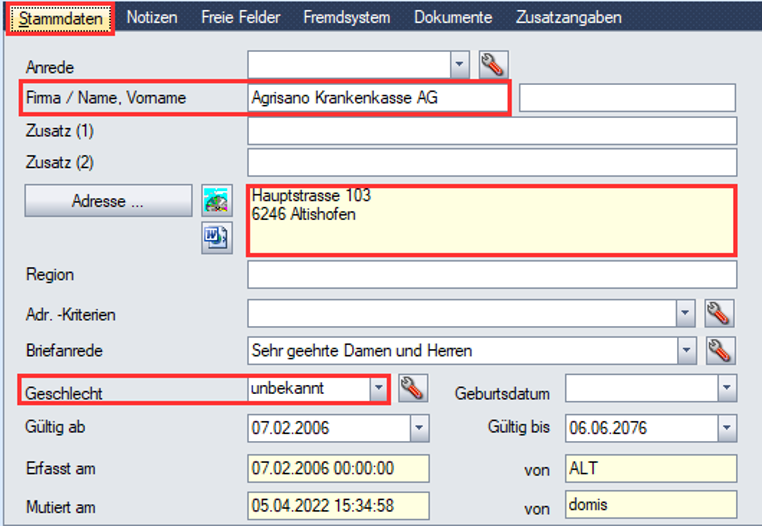The width and height of the screenshot is (762, 526).
Task: Open the Freie Felder tab
Action: [241, 17]
